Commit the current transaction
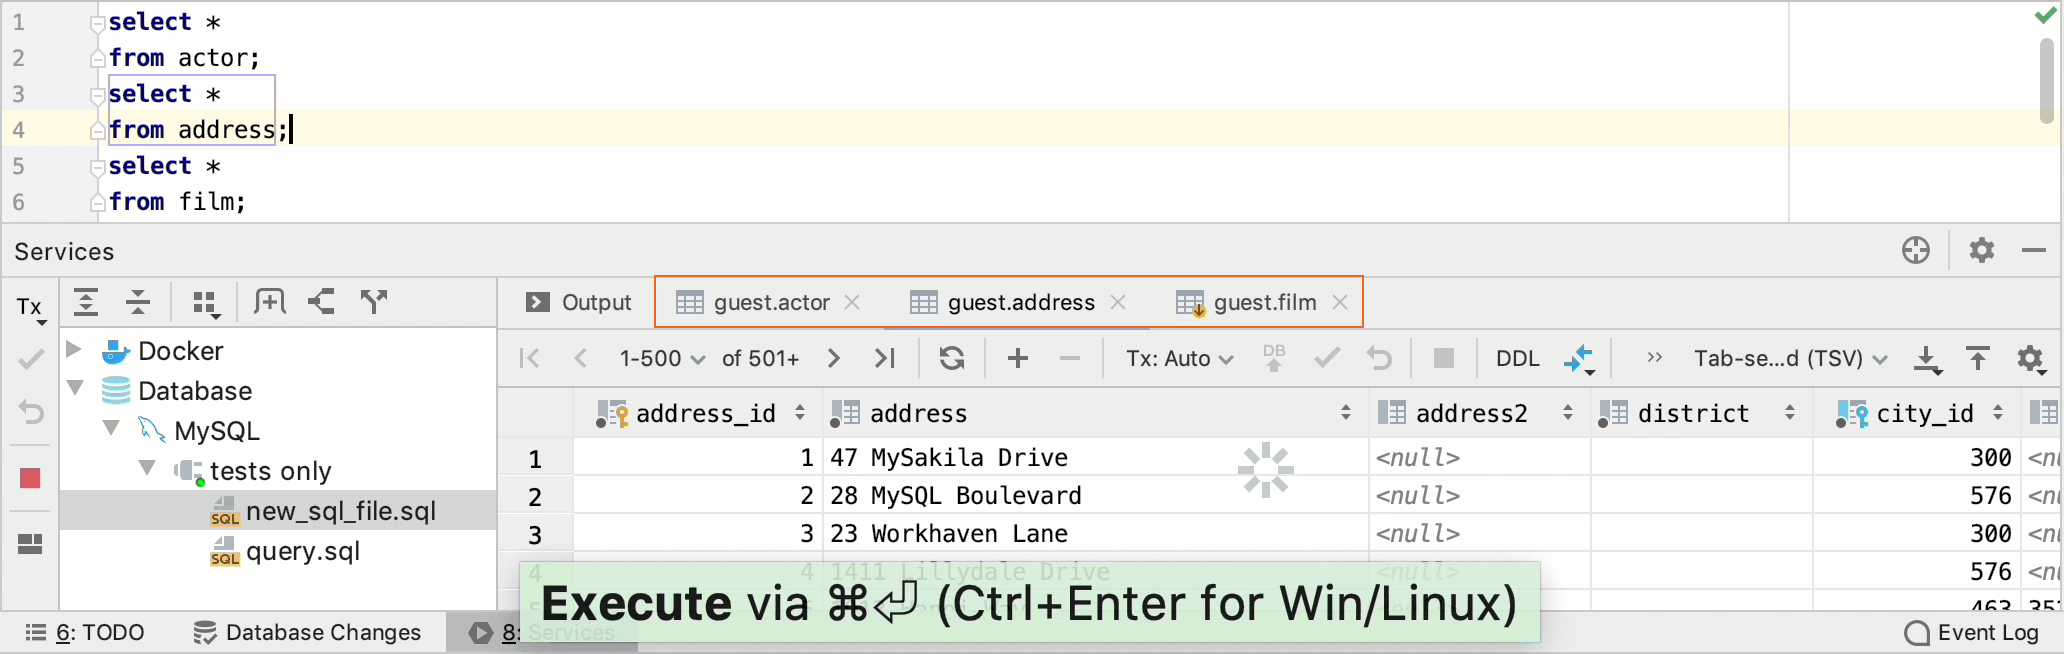The width and height of the screenshot is (2064, 654). coord(1326,358)
